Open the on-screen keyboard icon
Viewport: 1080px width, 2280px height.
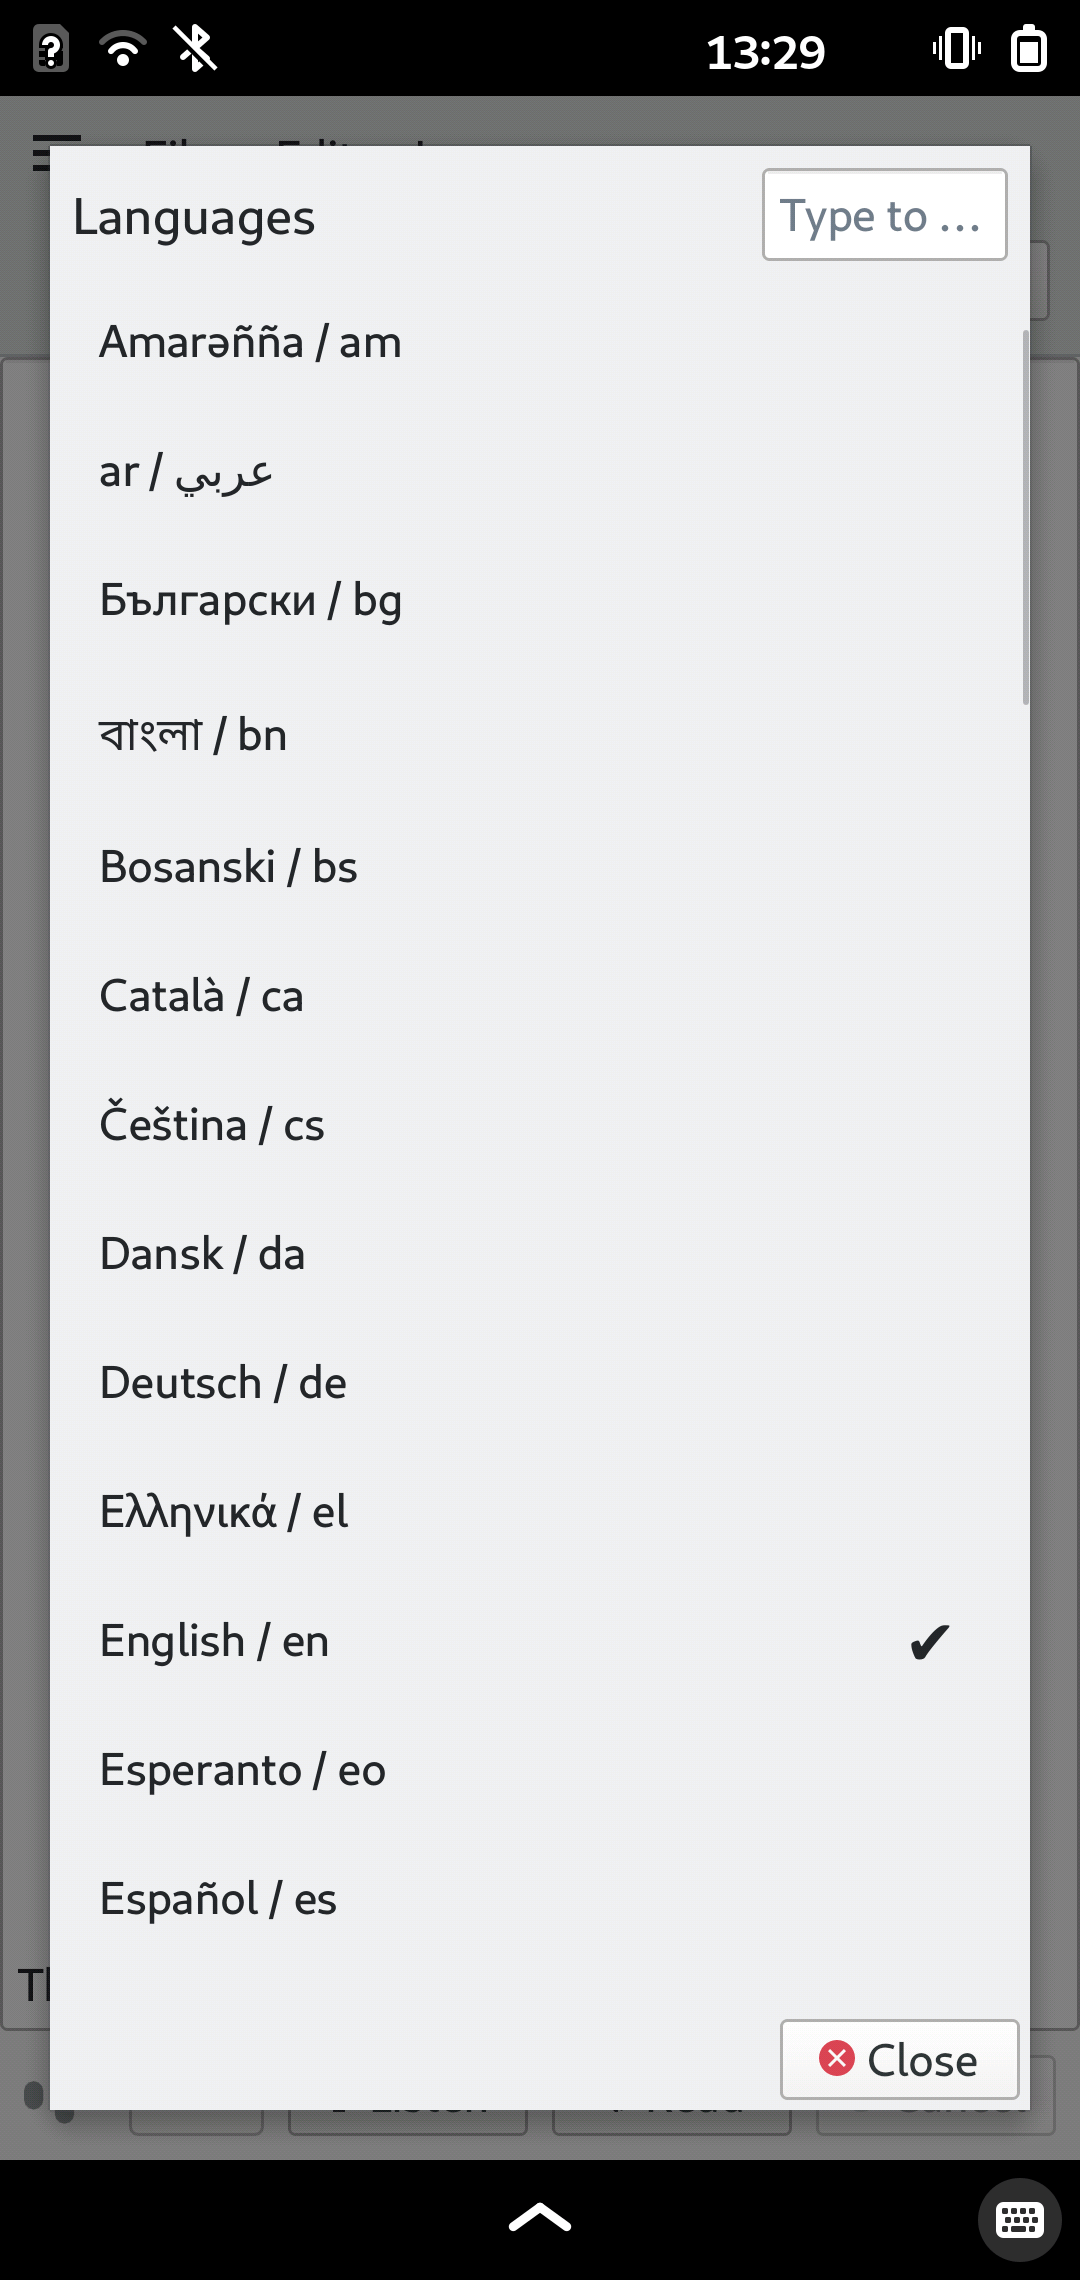pos(1019,2220)
